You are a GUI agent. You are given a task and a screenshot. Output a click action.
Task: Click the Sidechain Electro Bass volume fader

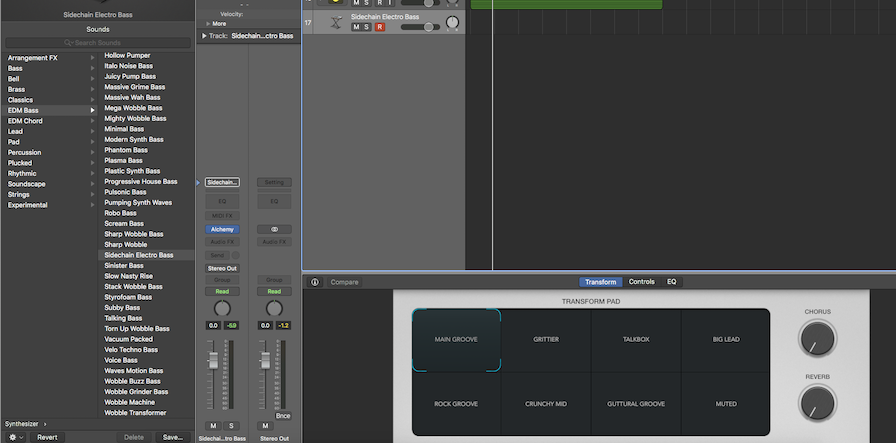[x=213, y=360]
